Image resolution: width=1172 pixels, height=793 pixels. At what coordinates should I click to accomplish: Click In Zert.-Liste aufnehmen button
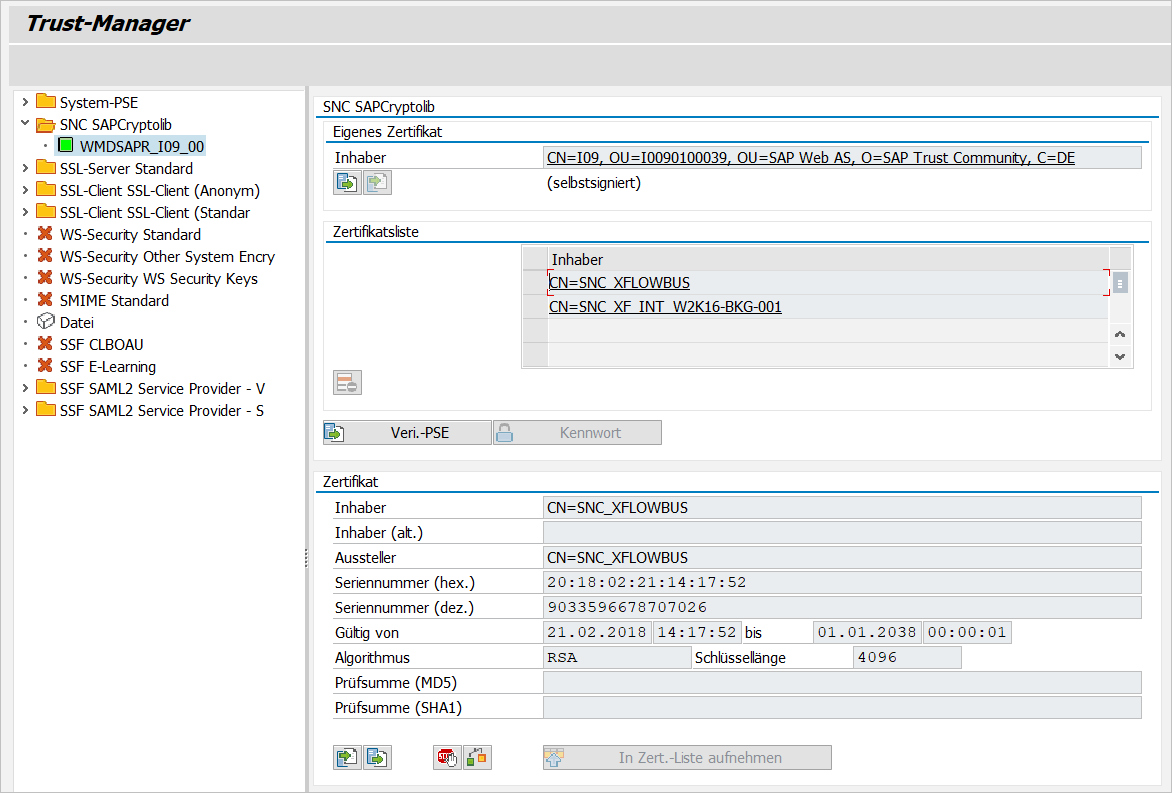pyautogui.click(x=687, y=758)
